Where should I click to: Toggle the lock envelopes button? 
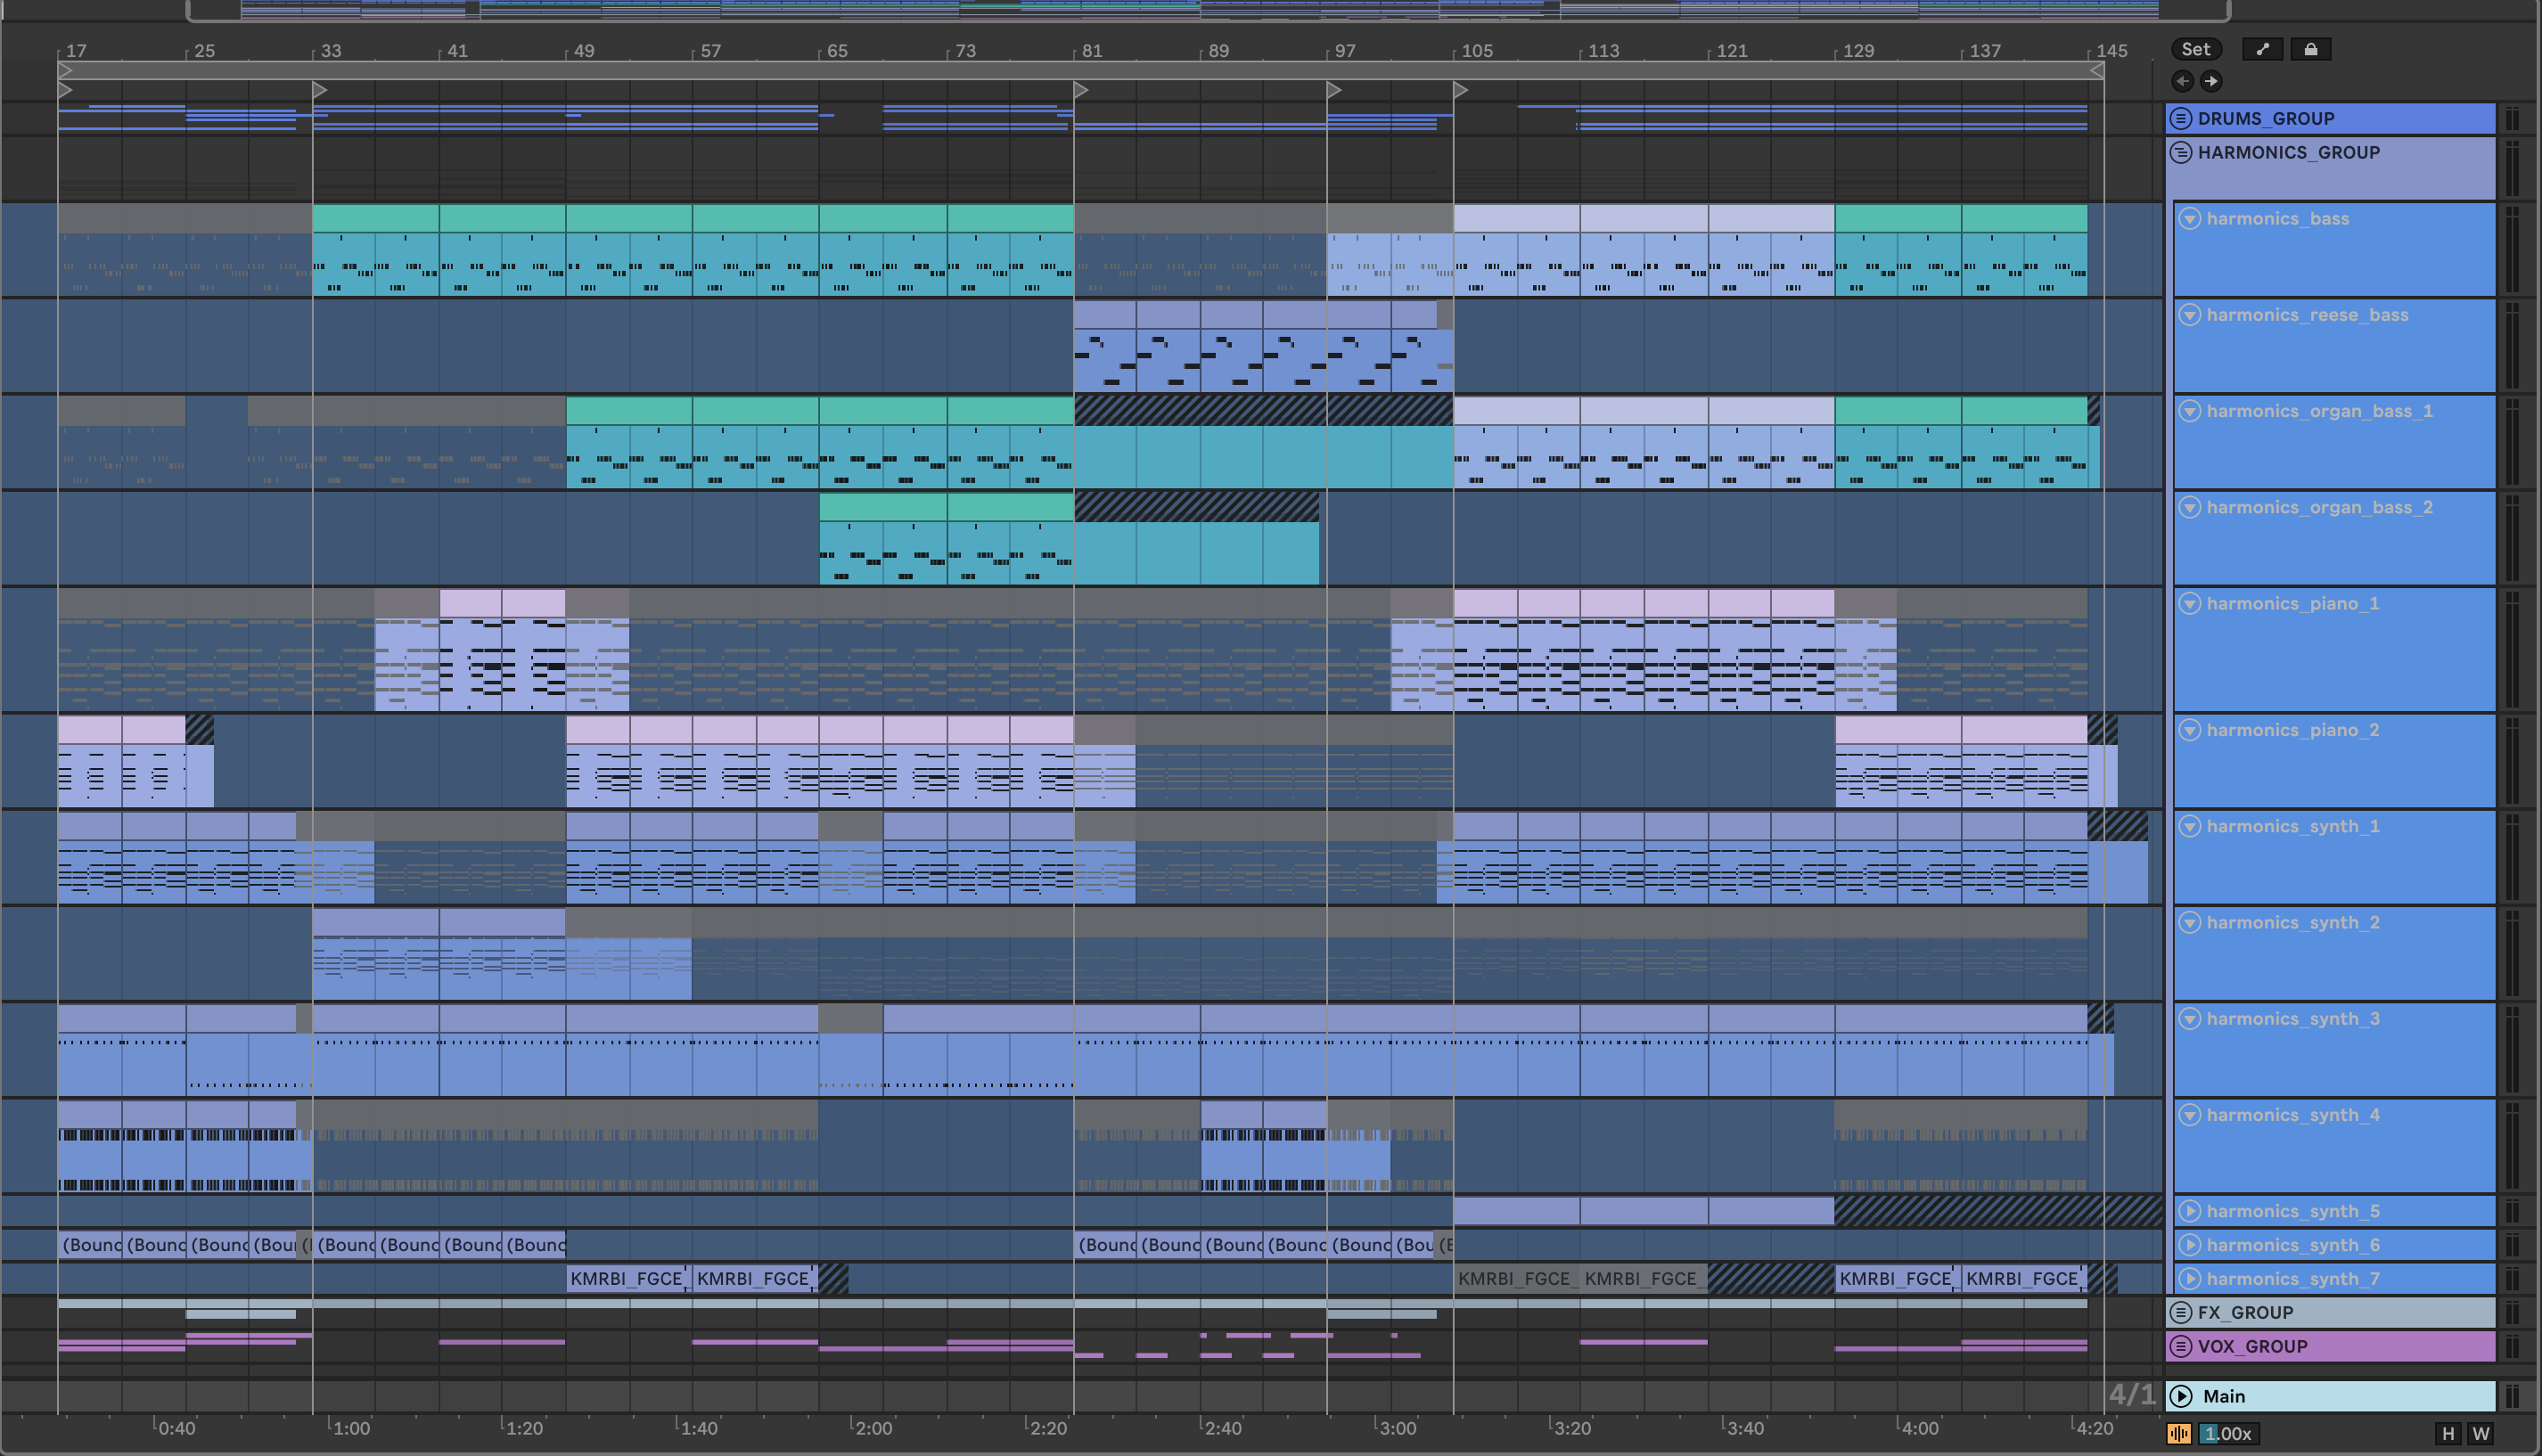(2310, 49)
